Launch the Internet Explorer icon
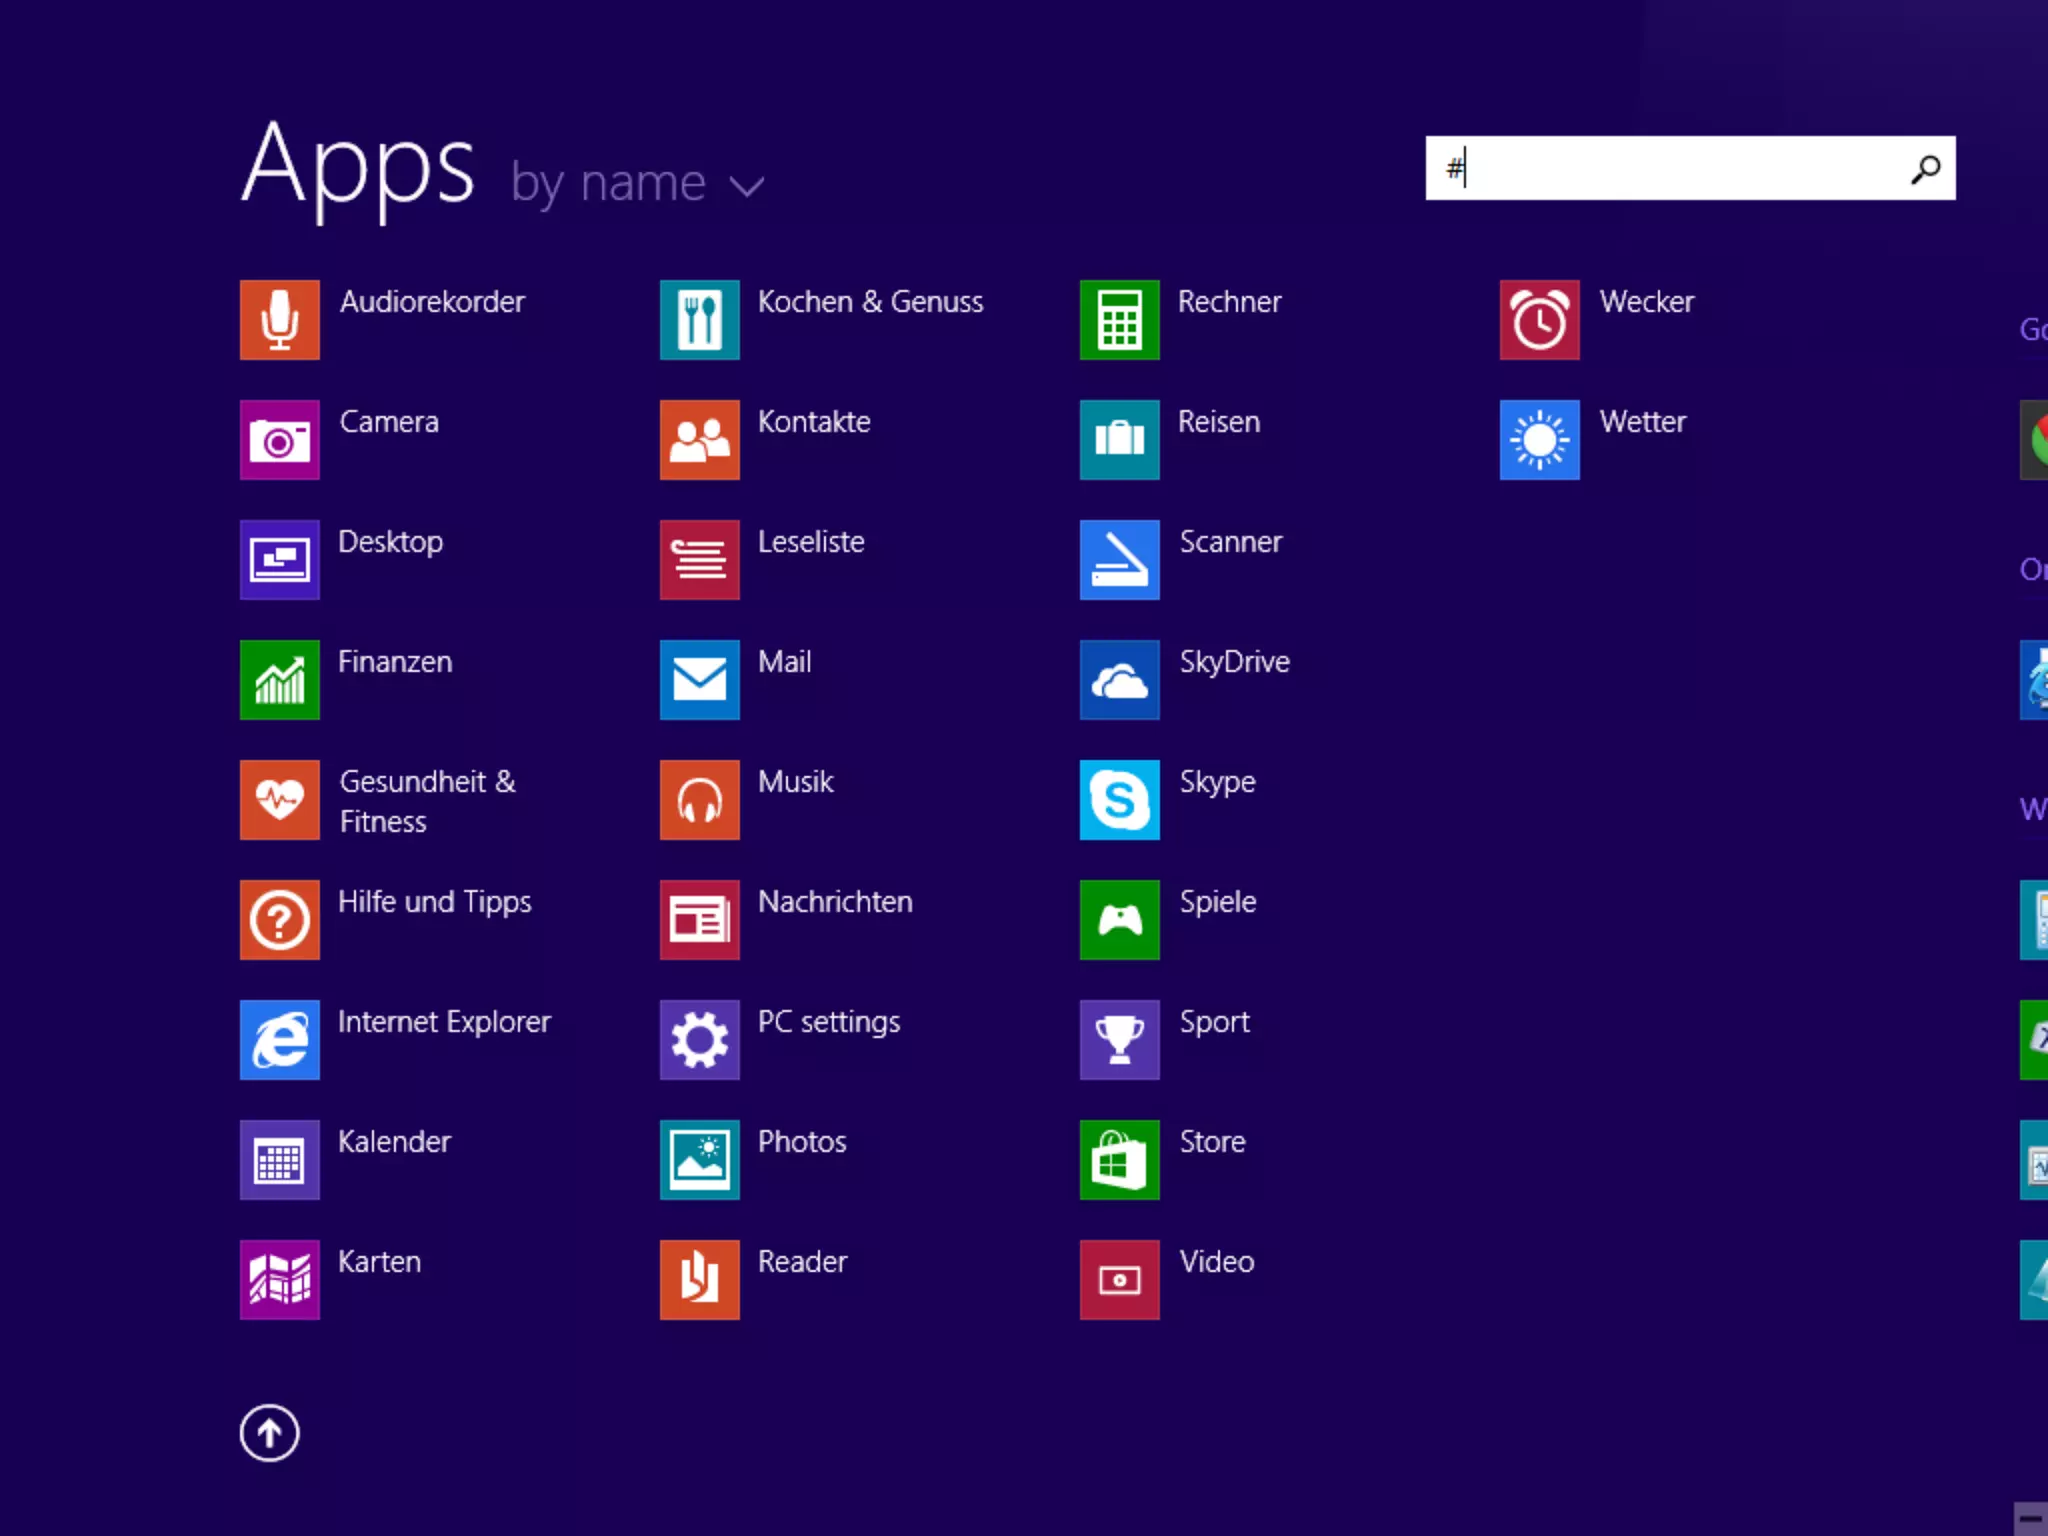The image size is (2048, 1536). pyautogui.click(x=279, y=1040)
